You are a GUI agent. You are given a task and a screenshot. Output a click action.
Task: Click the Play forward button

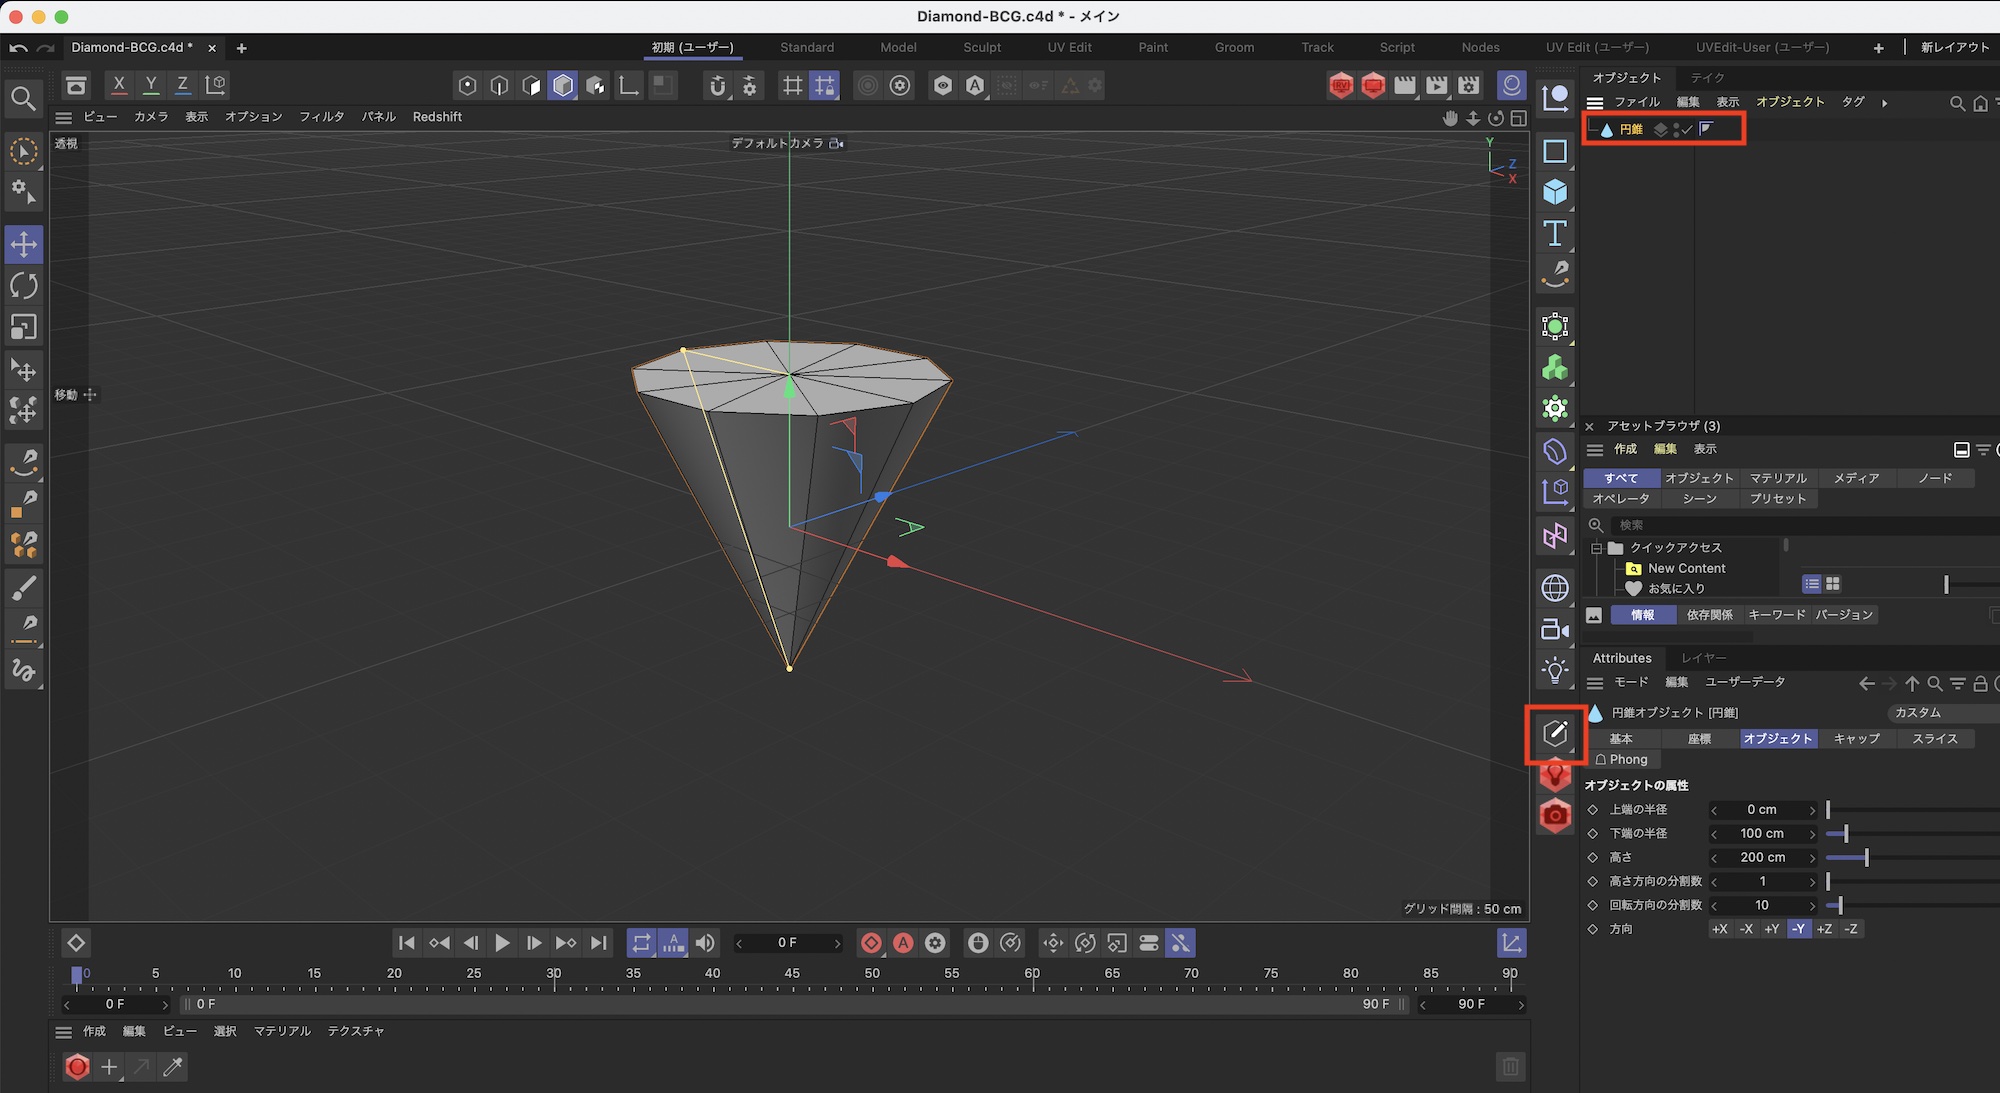502,943
